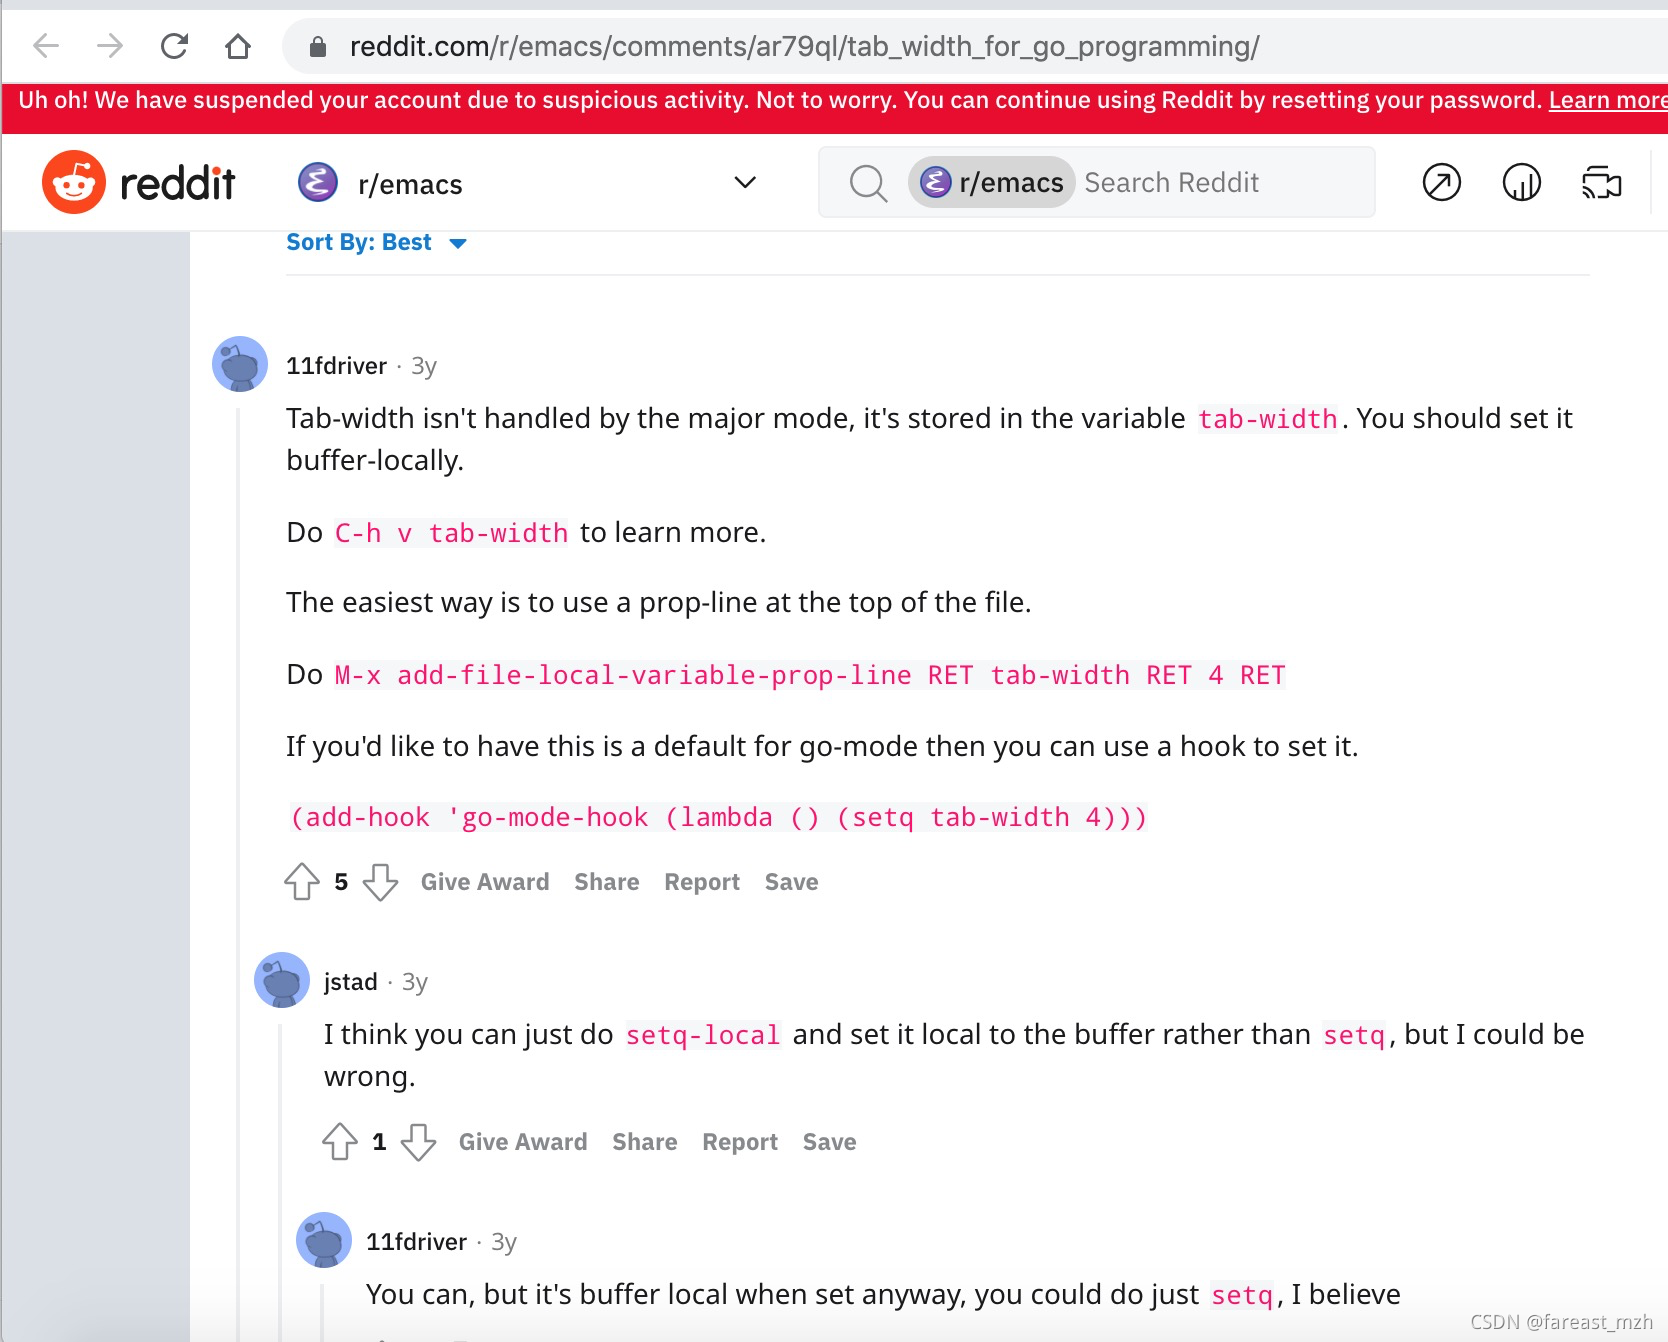Downvote jstad's comment
The width and height of the screenshot is (1668, 1342).
(419, 1142)
